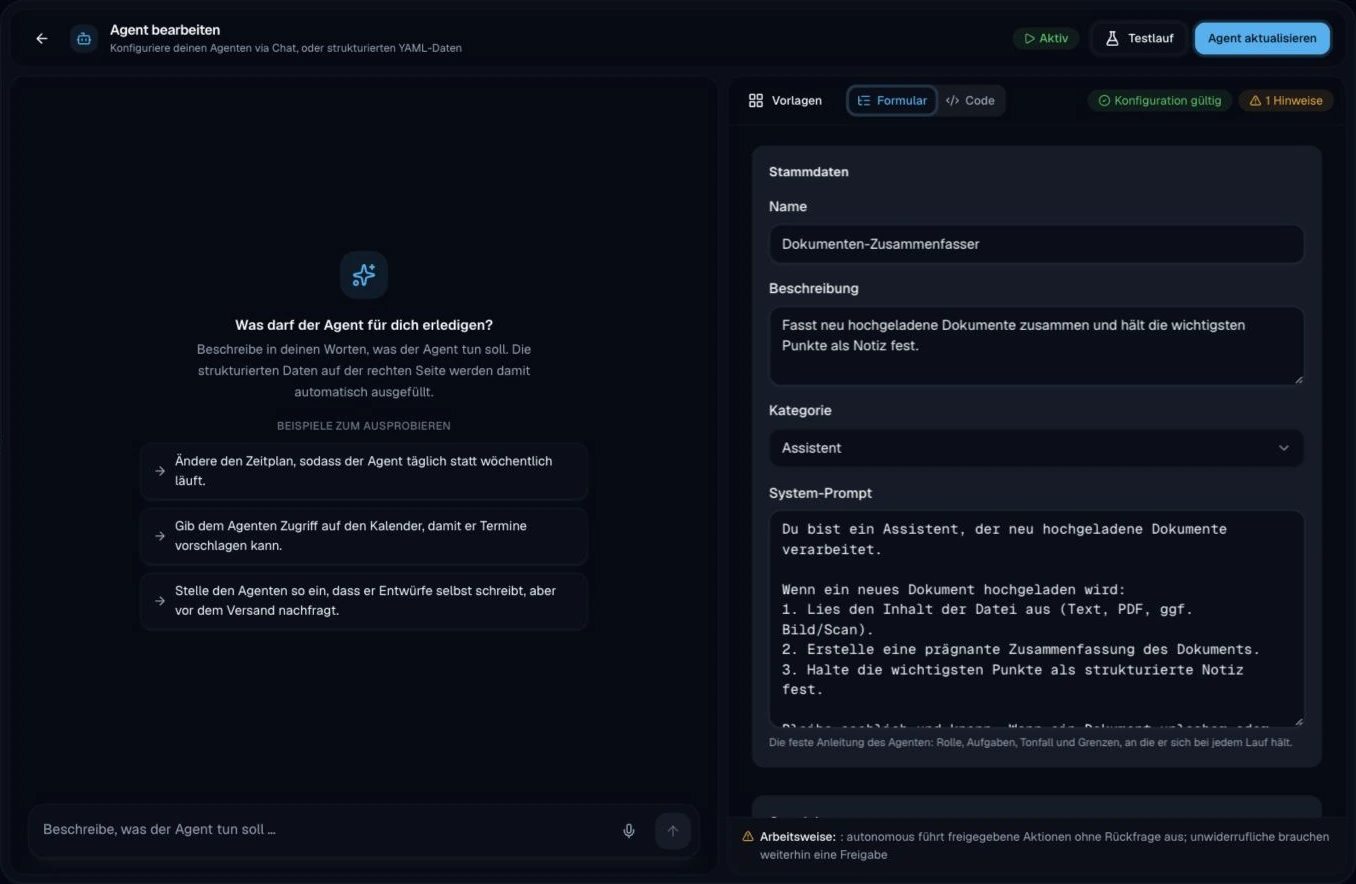1356x884 pixels.
Task: Click into the Beschreibung text area
Action: pyautogui.click(x=1036, y=346)
